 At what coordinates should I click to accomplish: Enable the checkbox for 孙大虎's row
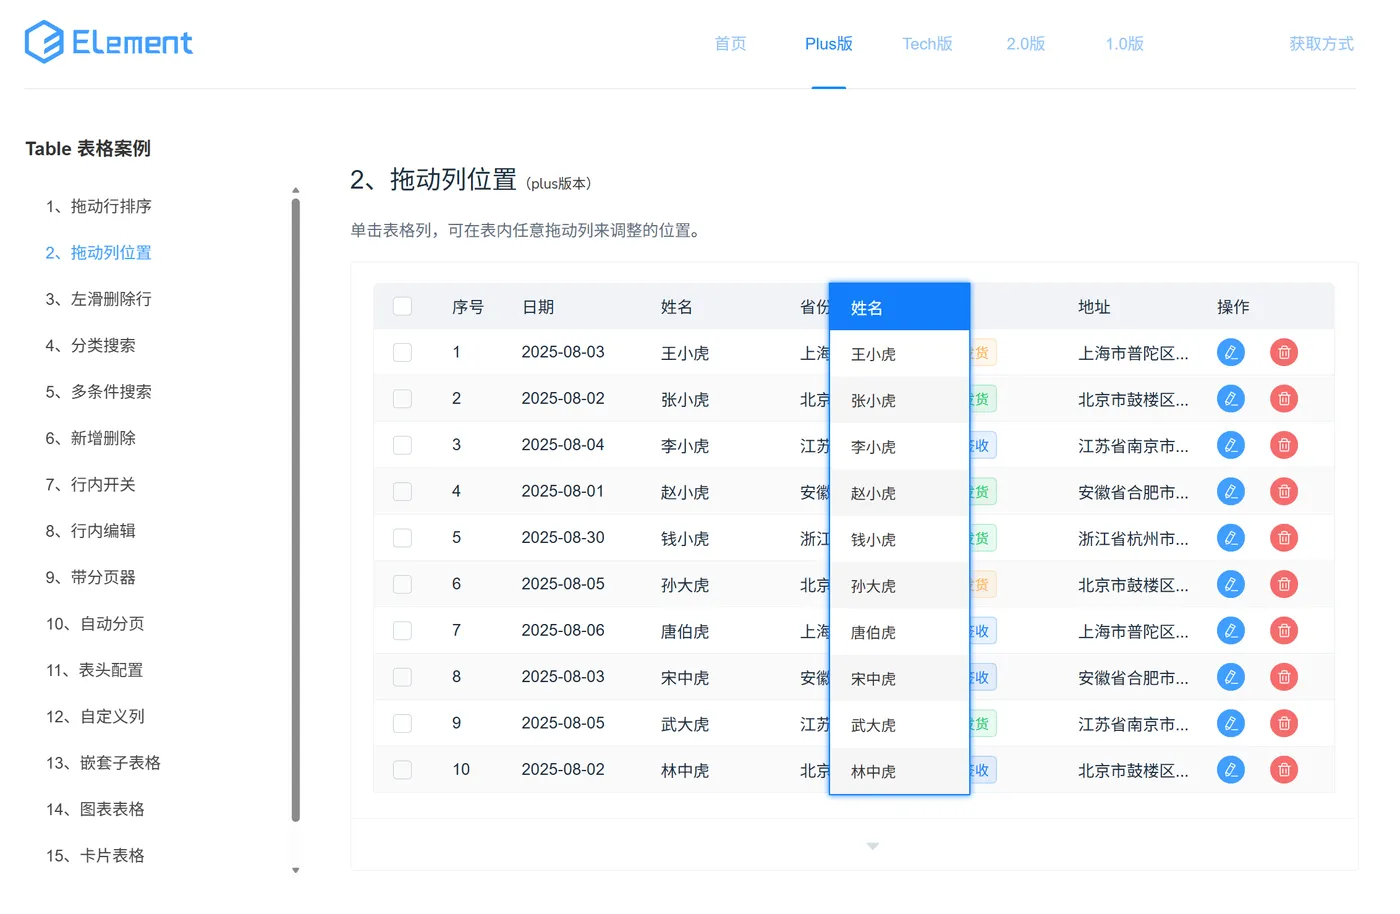[x=402, y=584]
